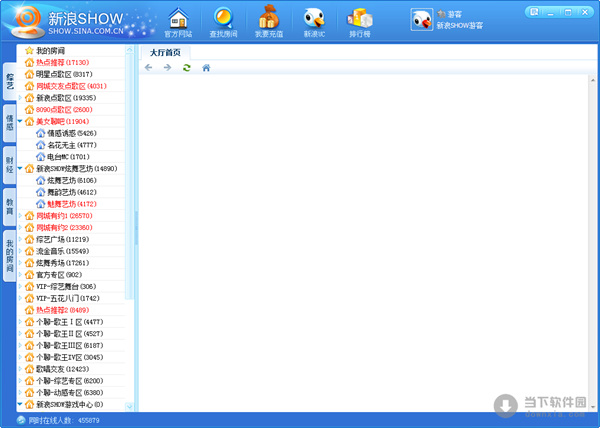Open 个聊-歌王II区 (4527)

pyautogui.click(x=71, y=334)
